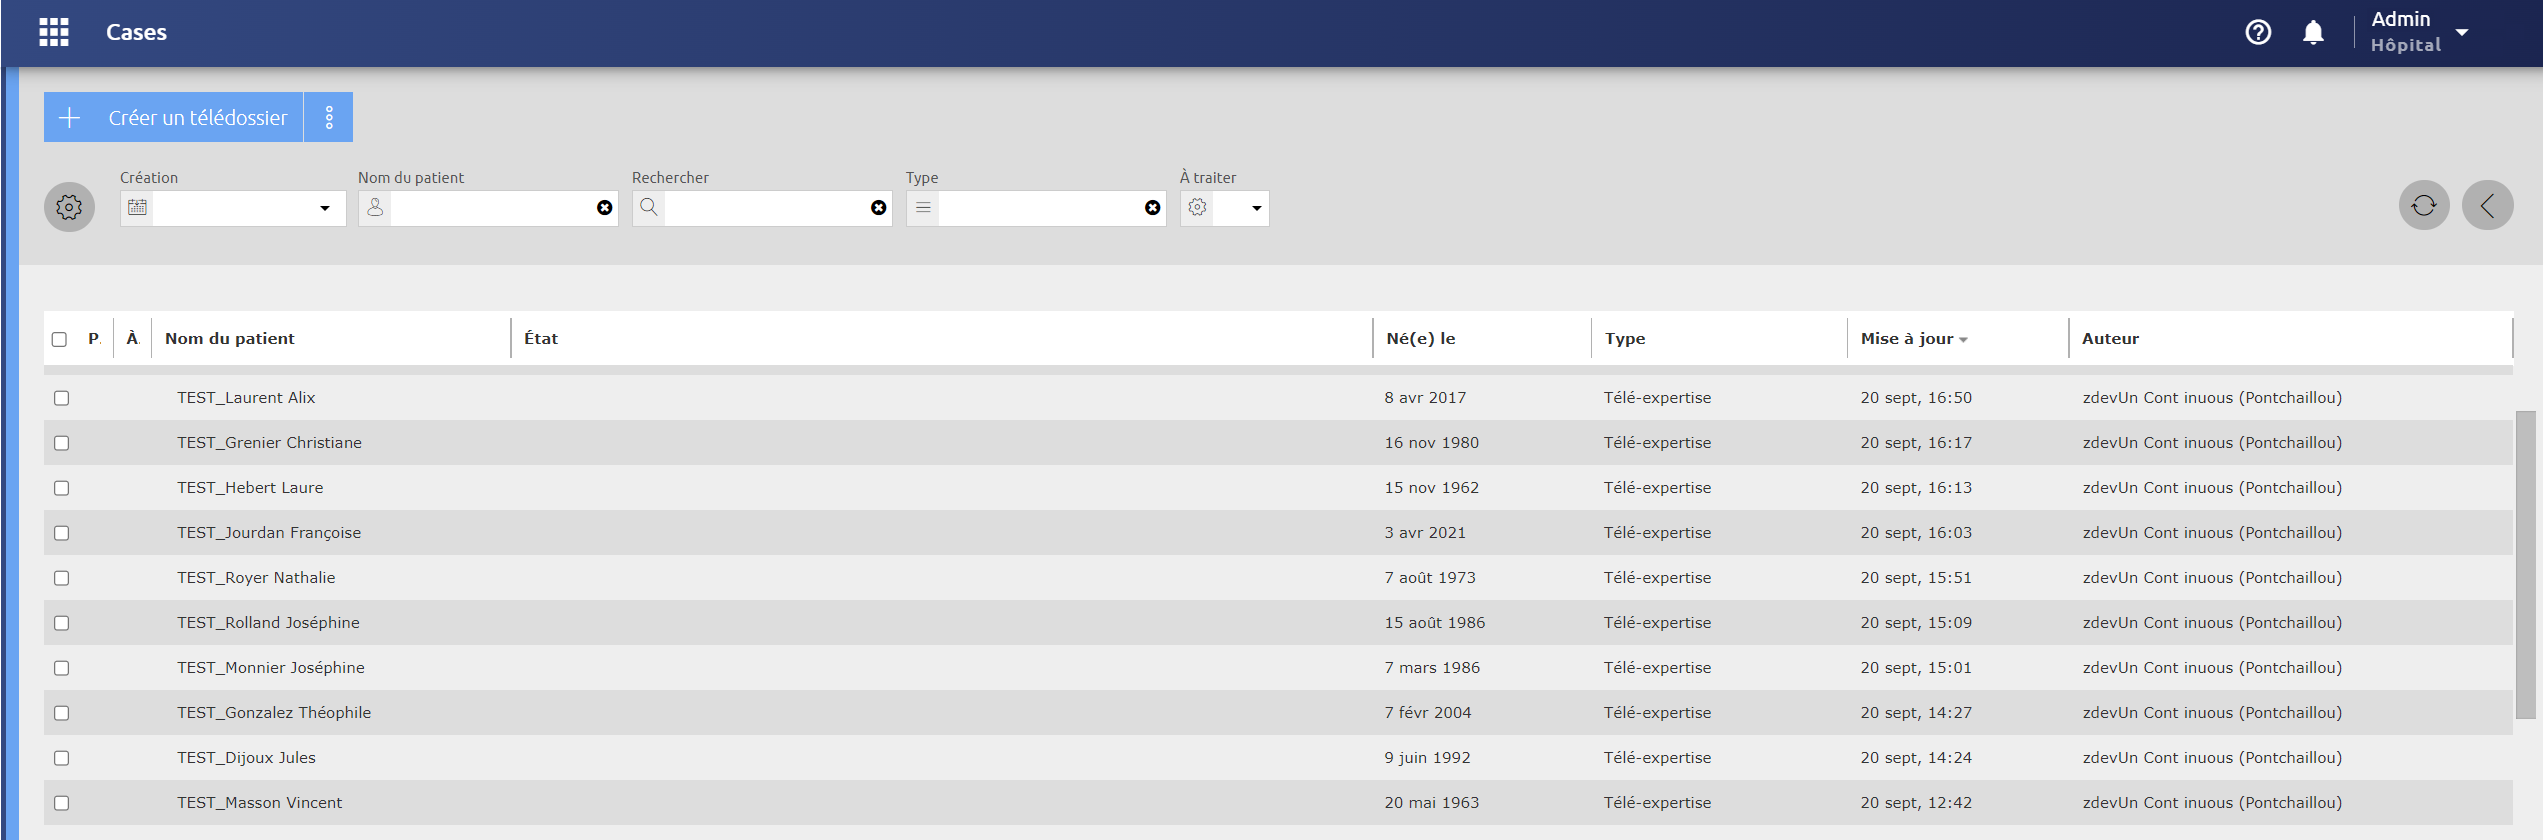Expand the Admin Hôpital user menu
This screenshot has height=840, width=2543.
(x=2420, y=32)
